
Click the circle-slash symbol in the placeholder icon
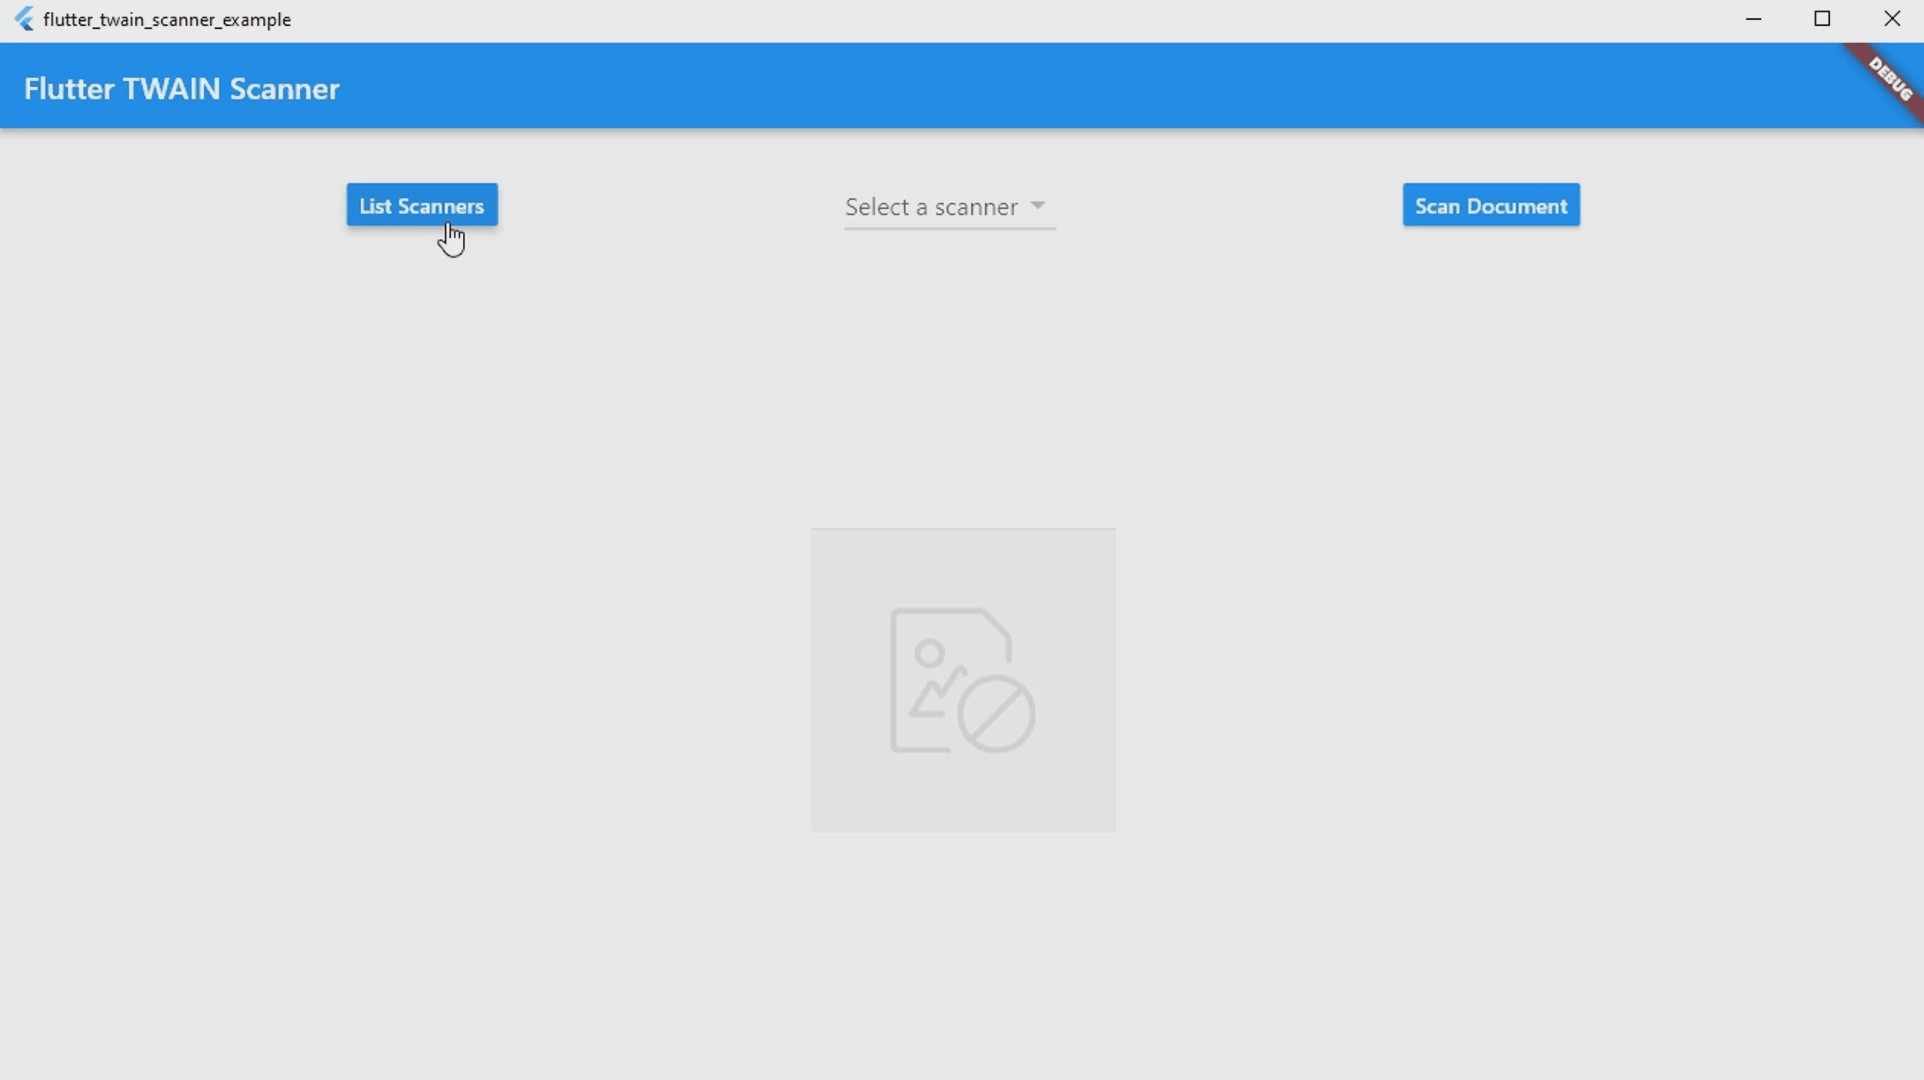click(996, 716)
